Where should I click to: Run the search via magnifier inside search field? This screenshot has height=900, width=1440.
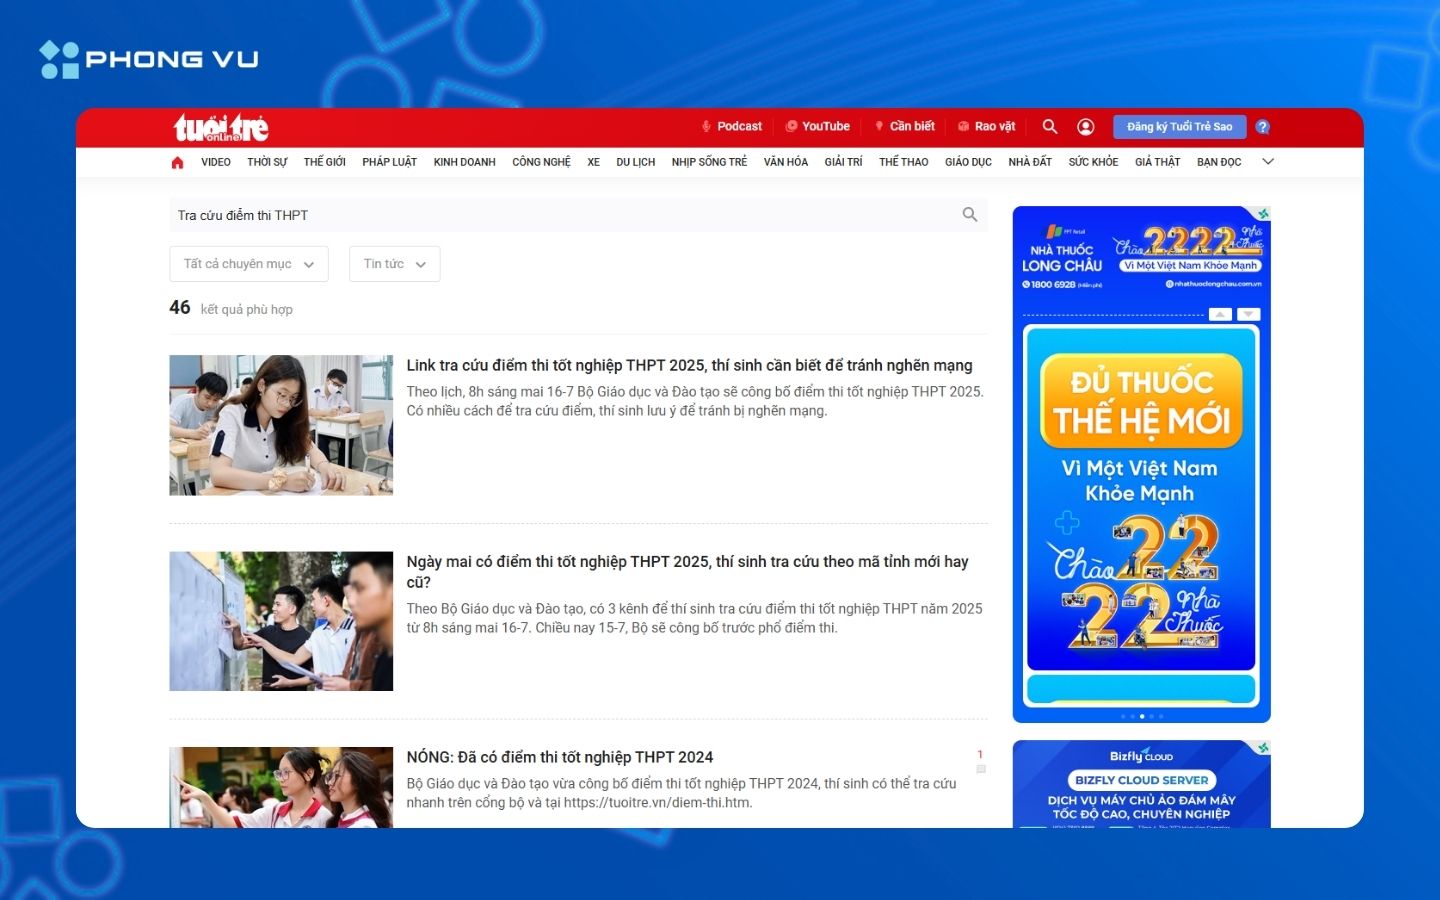pos(969,214)
